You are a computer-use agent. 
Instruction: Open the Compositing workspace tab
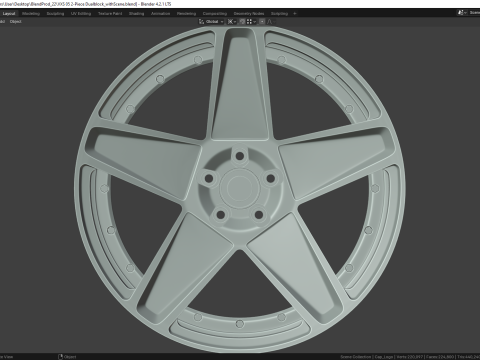pos(215,14)
